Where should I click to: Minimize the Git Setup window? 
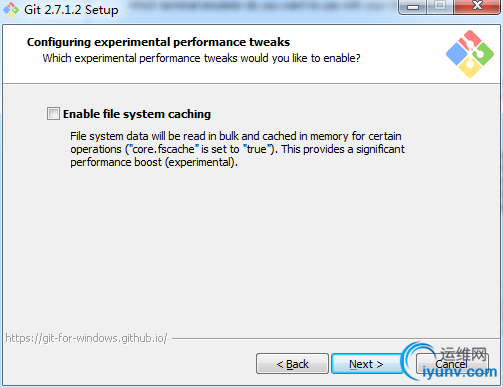(413, 7)
